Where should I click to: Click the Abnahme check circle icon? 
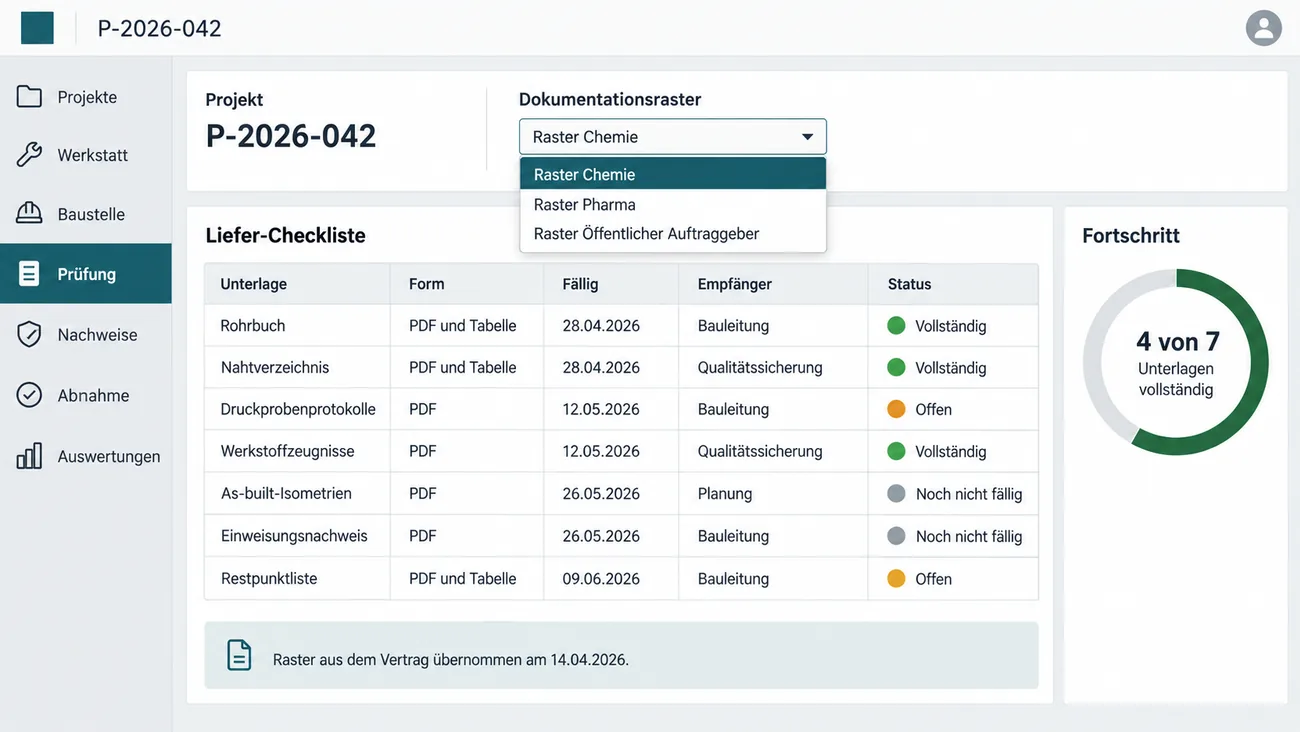coord(29,395)
